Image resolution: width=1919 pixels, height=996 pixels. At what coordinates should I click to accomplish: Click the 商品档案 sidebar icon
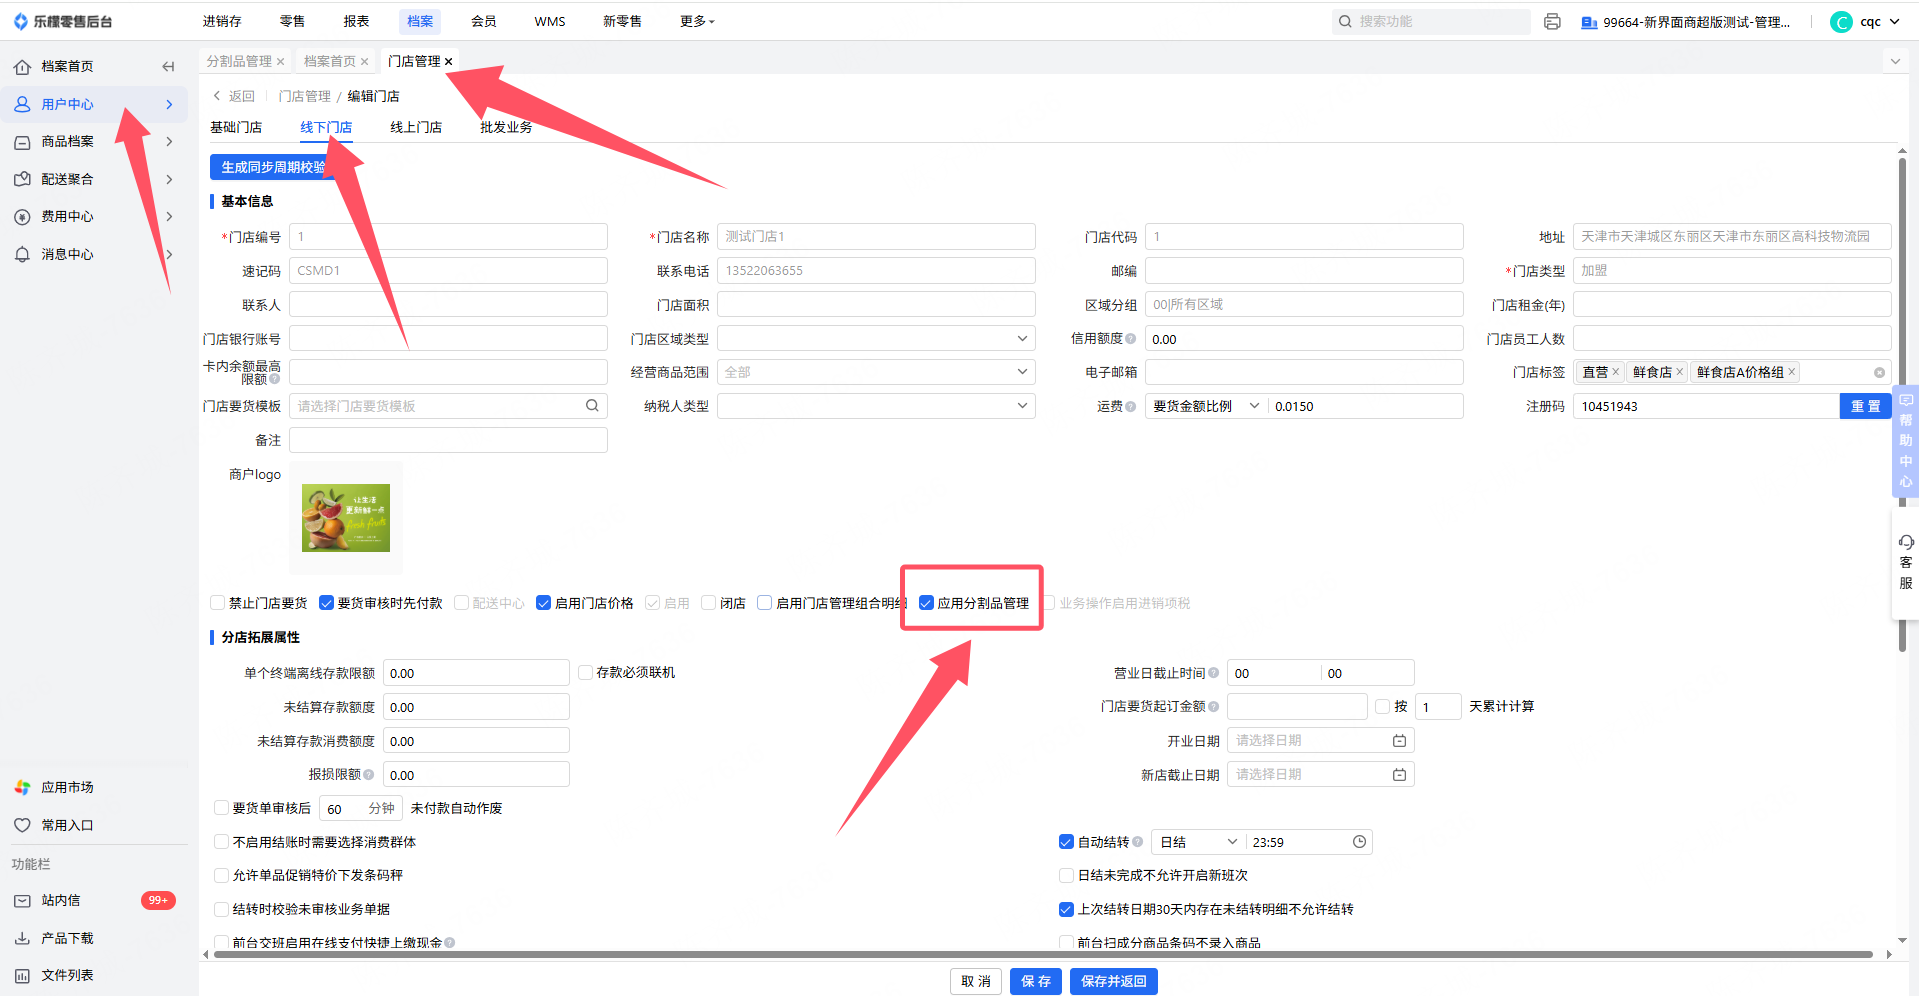pyautogui.click(x=22, y=142)
